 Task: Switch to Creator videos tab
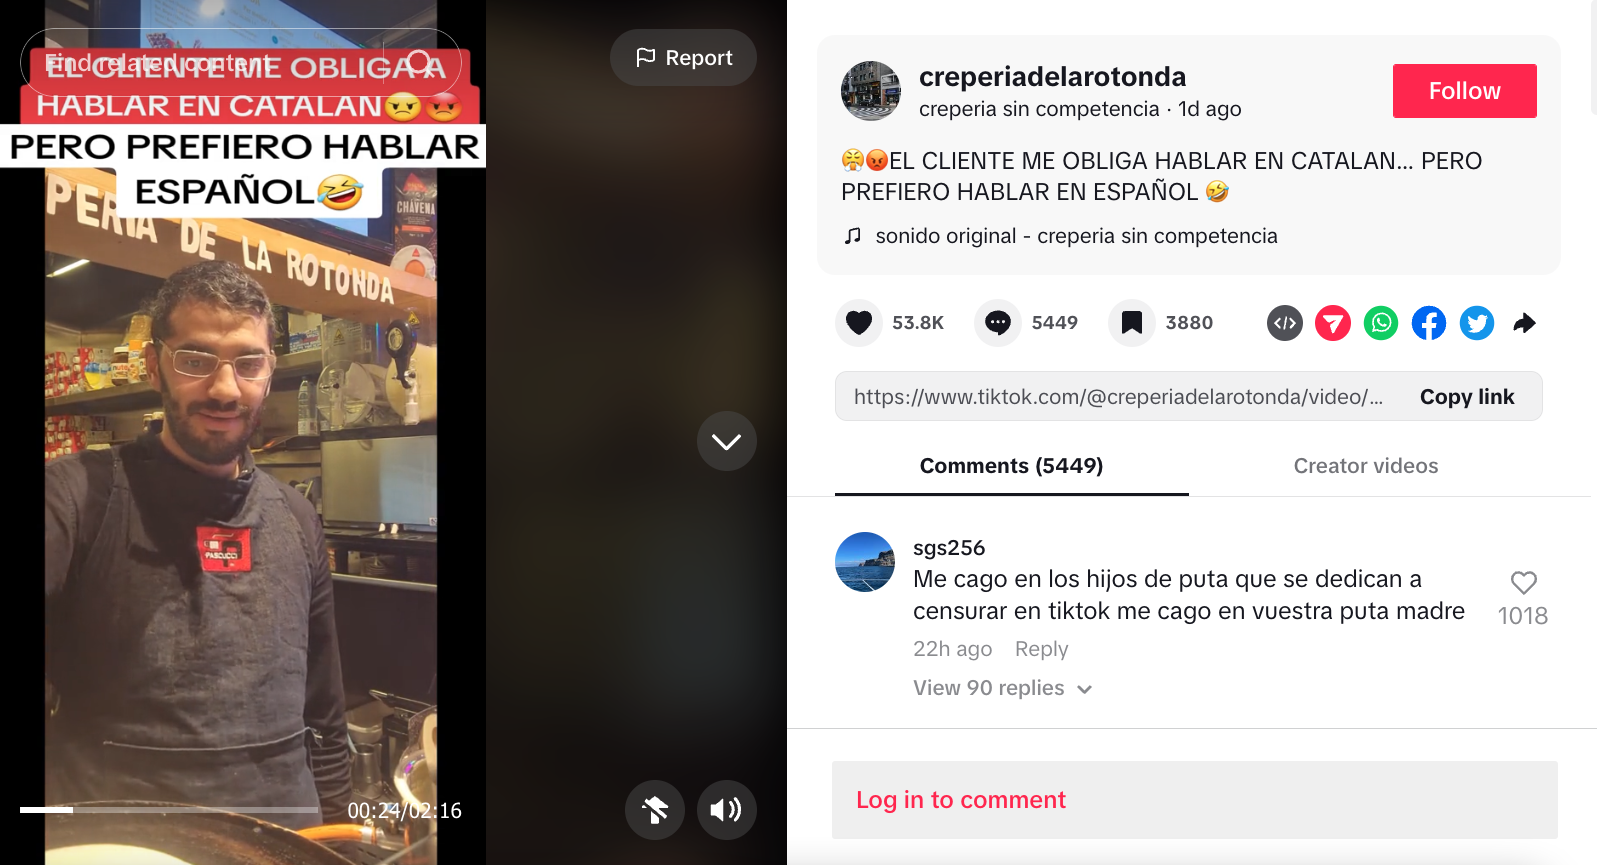tap(1366, 466)
